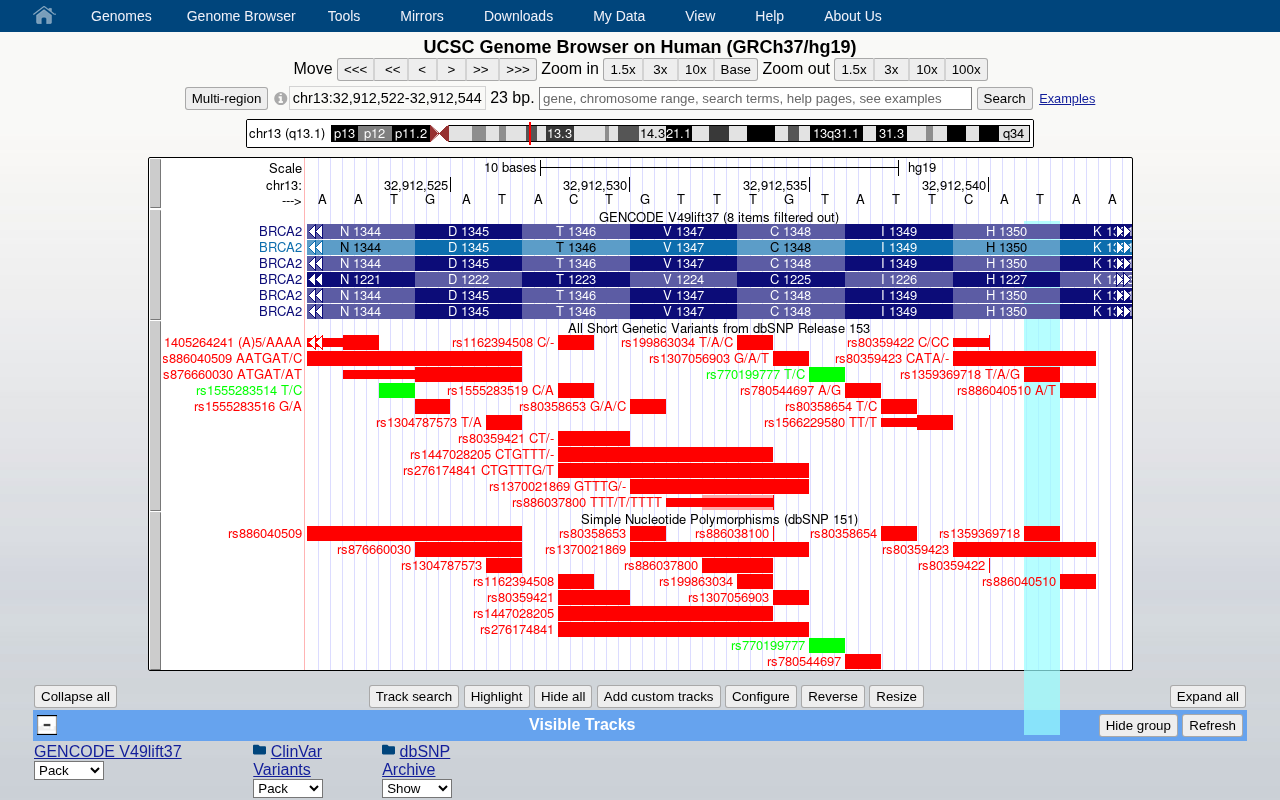This screenshot has width=1280, height=800.
Task: Move far right with >>> button
Action: point(518,69)
